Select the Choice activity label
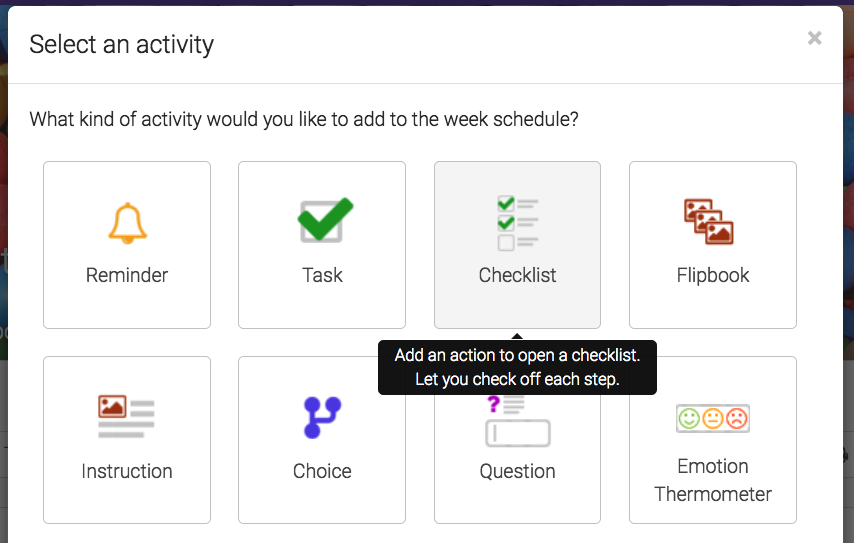The height and width of the screenshot is (543, 854). pyautogui.click(x=322, y=471)
